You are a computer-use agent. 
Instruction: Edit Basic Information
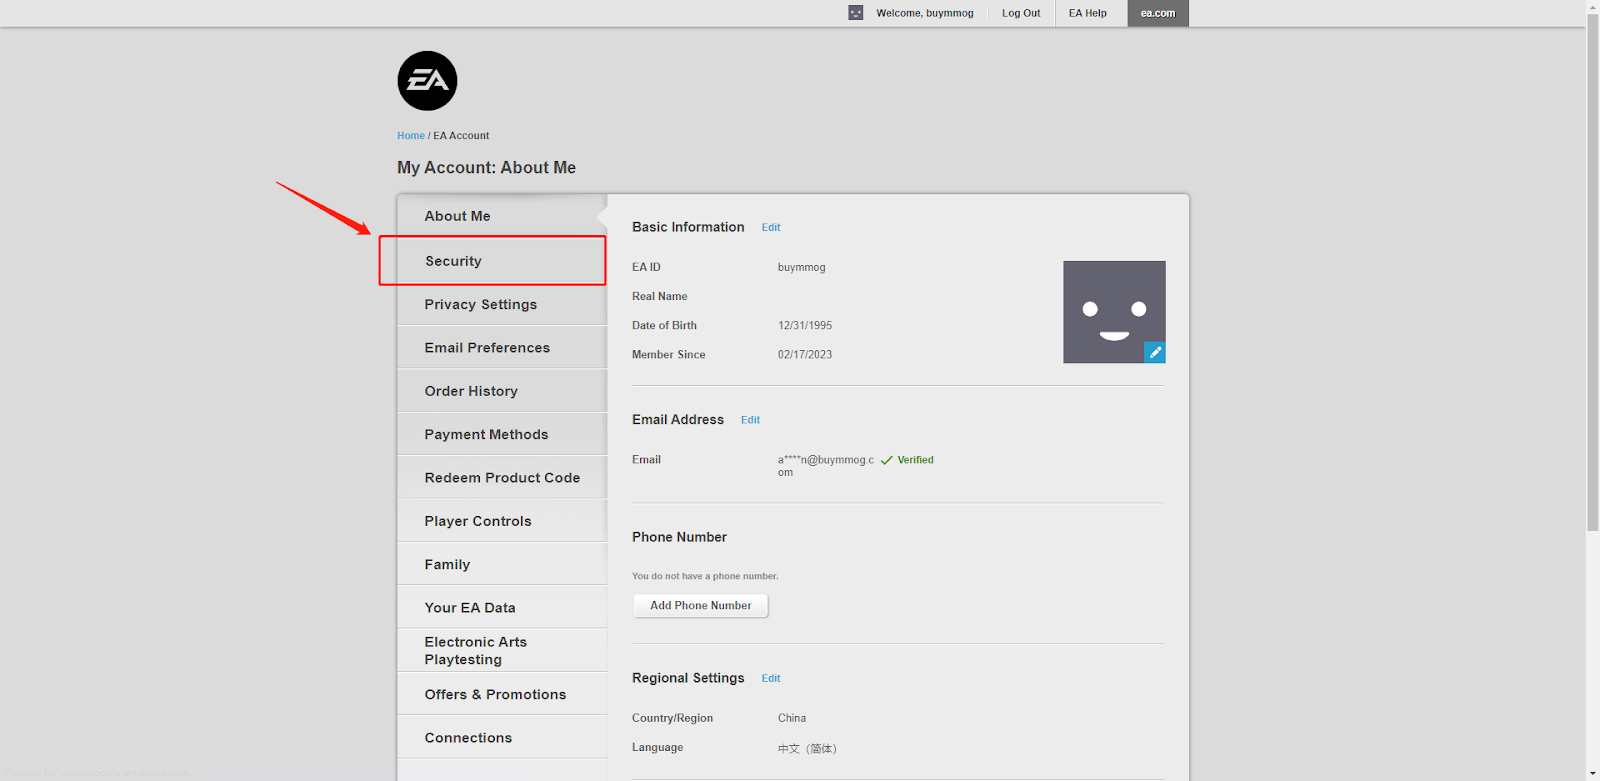(x=771, y=228)
